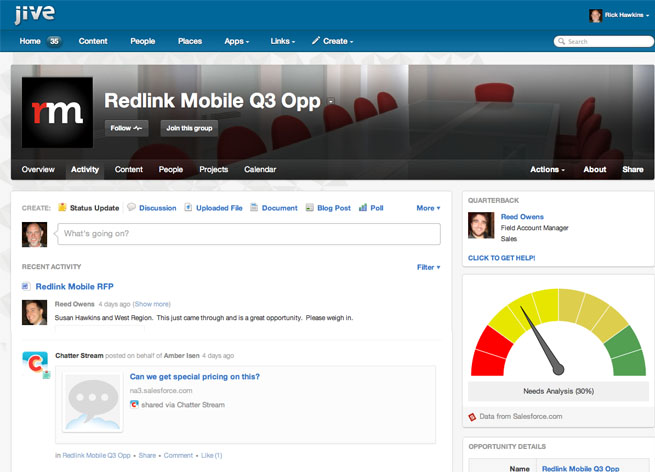
Task: Click the Redlink Mobile rm group logo
Action: tap(57, 112)
